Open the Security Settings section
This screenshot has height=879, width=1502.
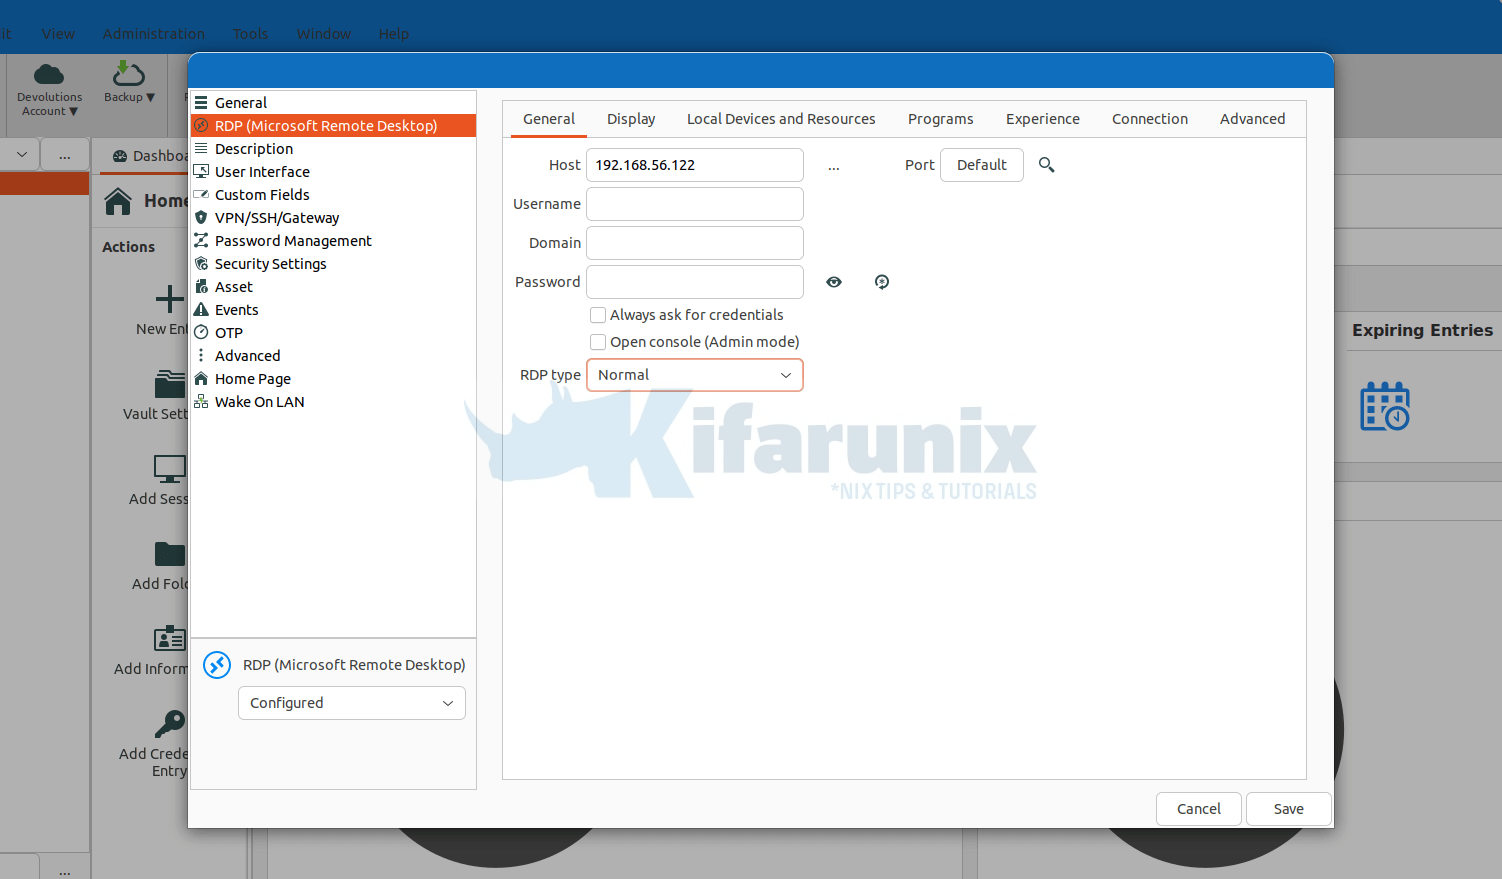[x=270, y=263]
